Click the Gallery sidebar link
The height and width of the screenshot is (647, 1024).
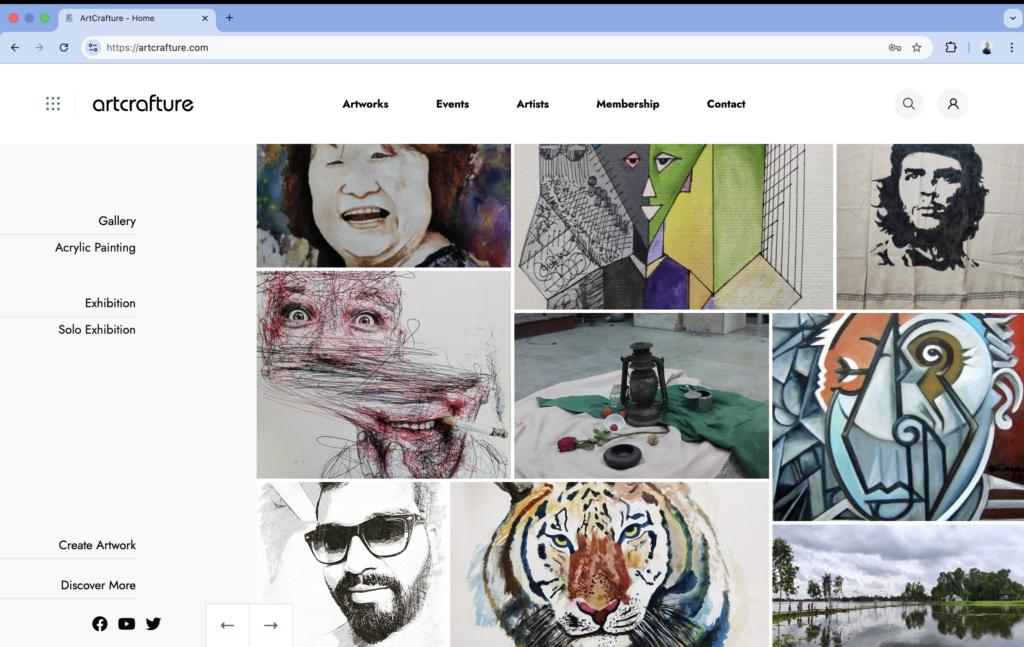point(117,221)
